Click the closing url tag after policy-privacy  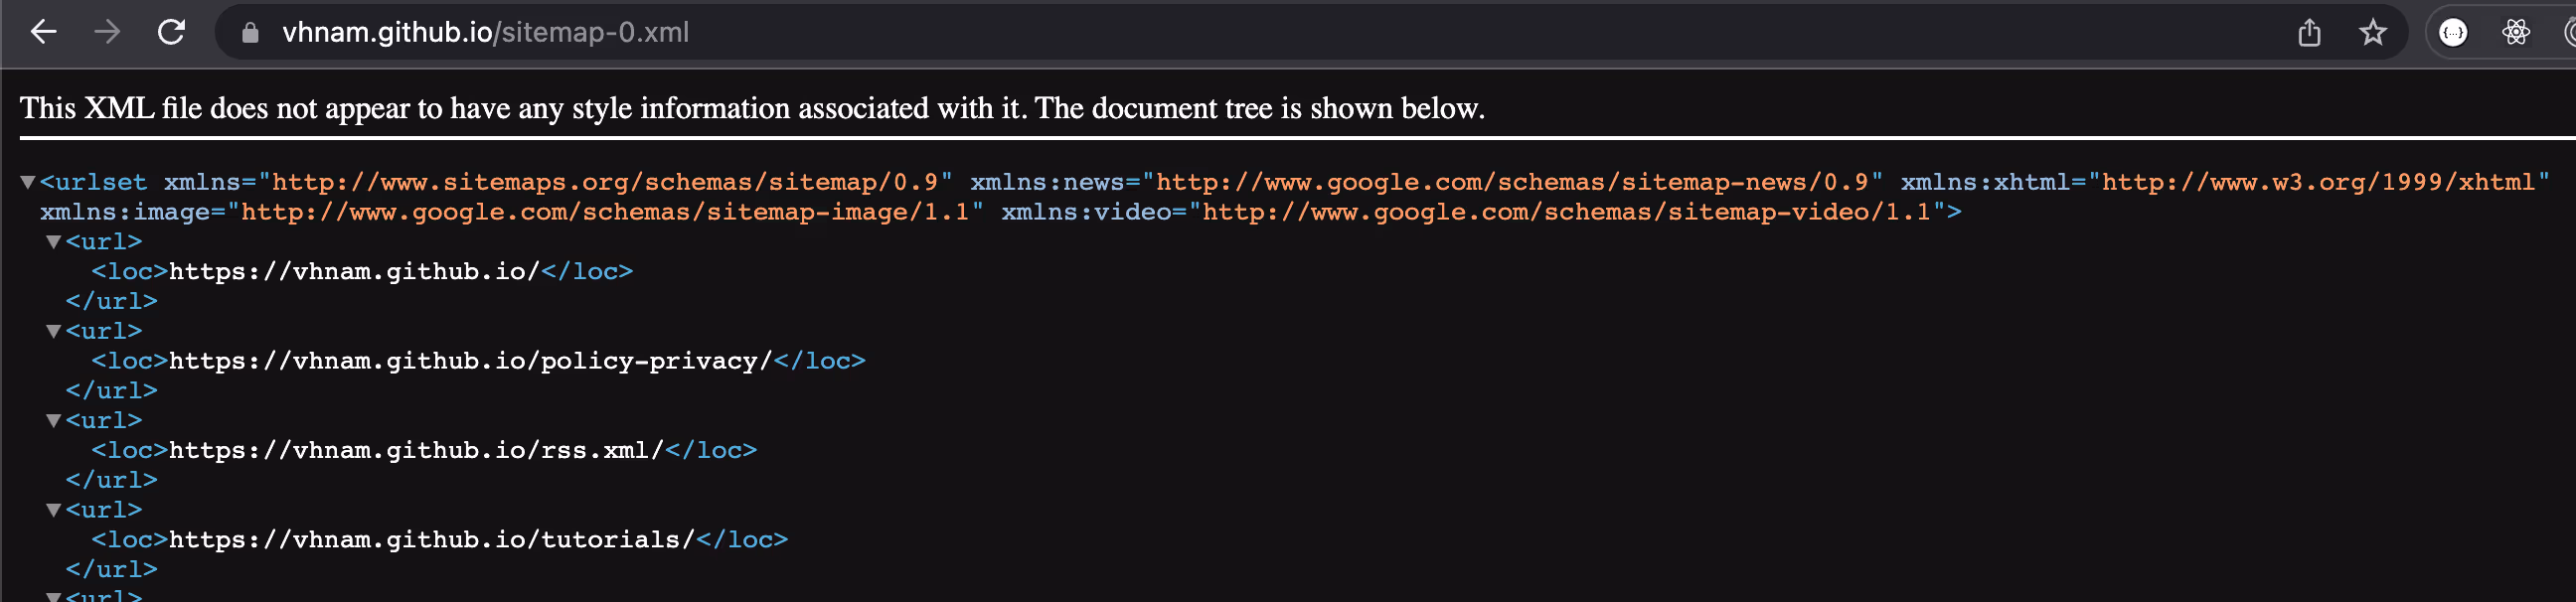pyautogui.click(x=112, y=390)
